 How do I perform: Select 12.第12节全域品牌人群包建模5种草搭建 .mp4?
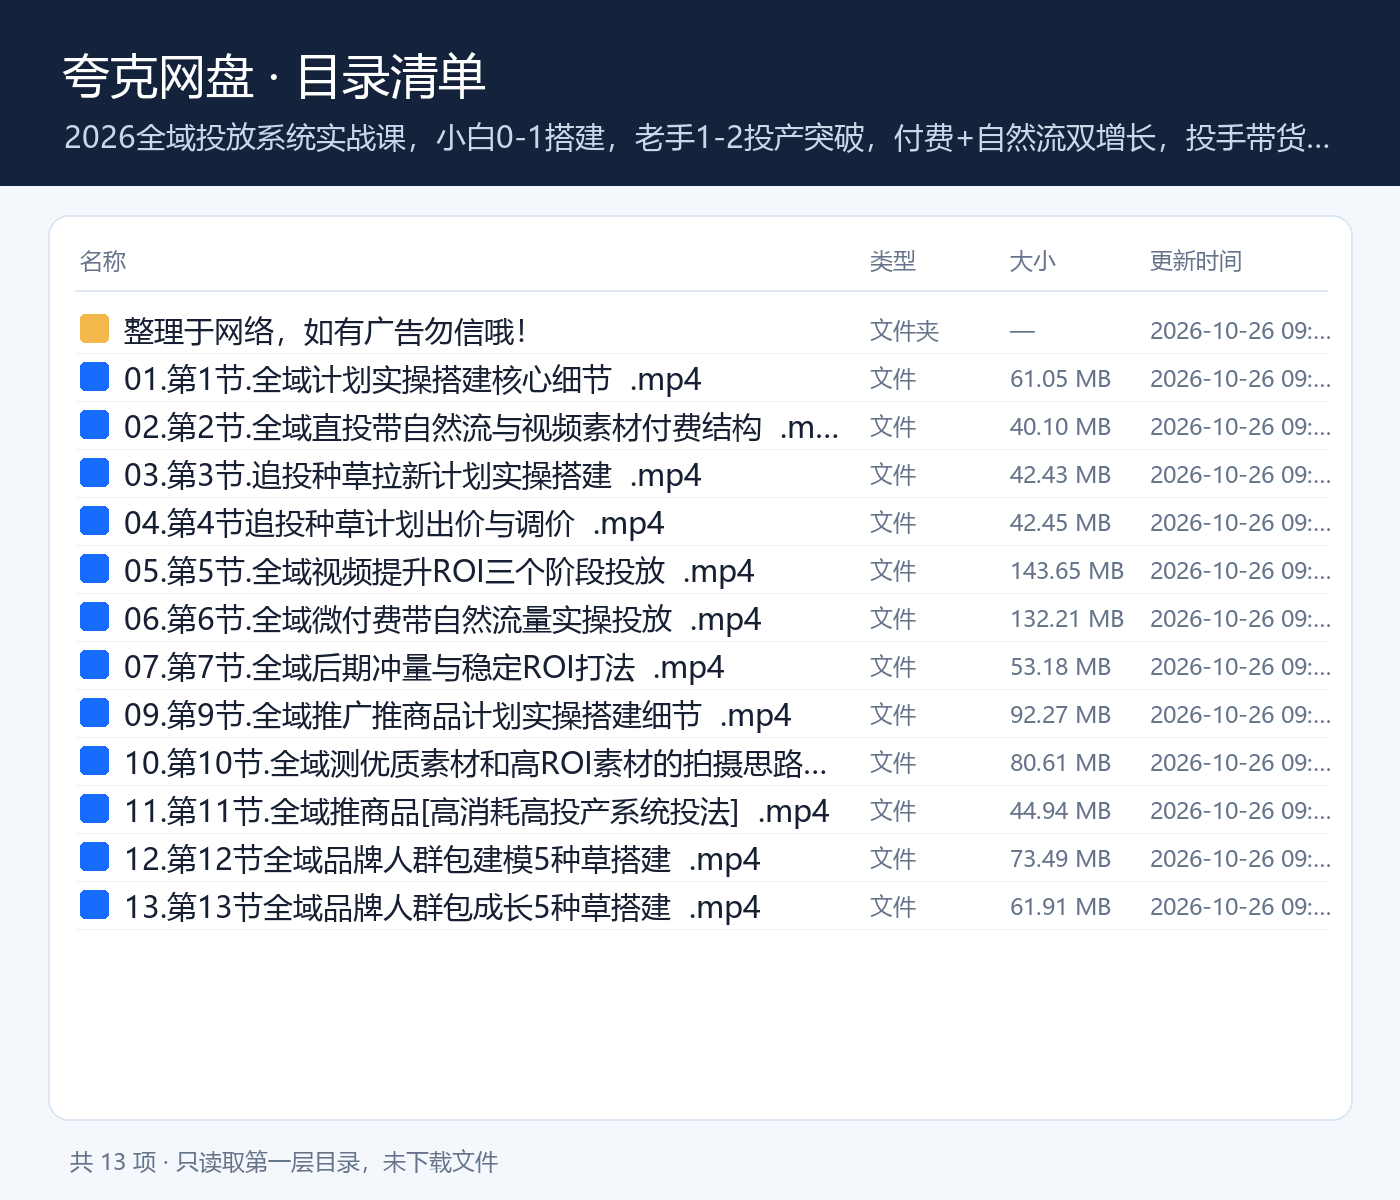tap(442, 859)
